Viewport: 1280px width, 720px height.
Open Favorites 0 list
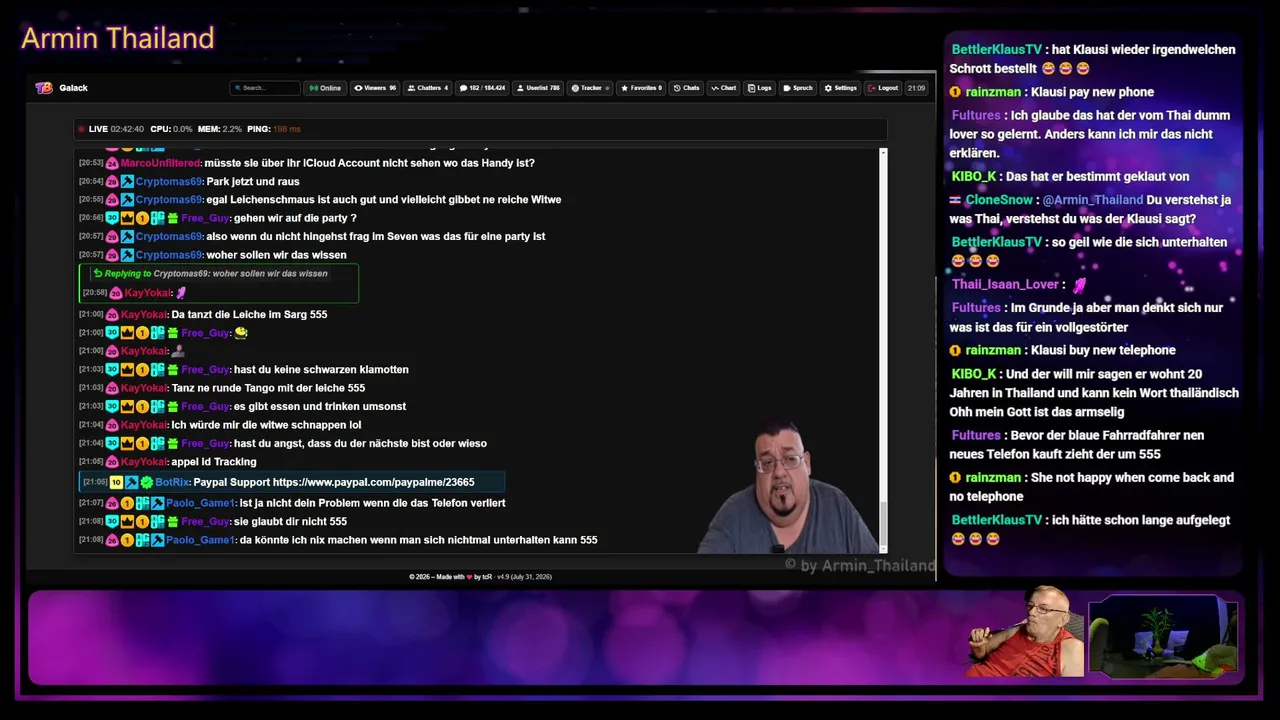[641, 88]
